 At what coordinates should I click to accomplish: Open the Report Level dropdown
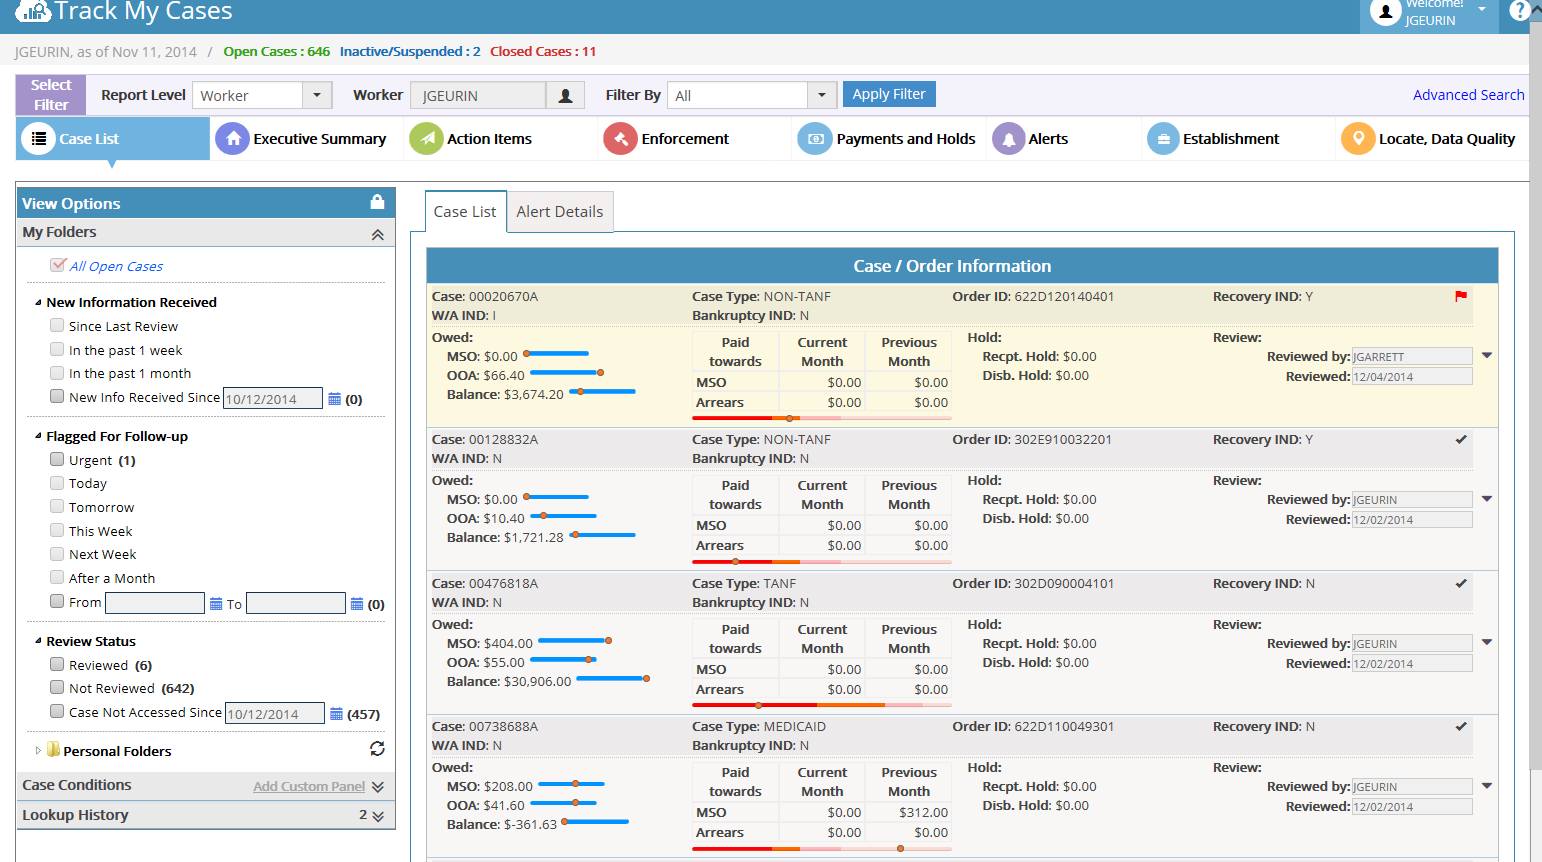(x=317, y=95)
